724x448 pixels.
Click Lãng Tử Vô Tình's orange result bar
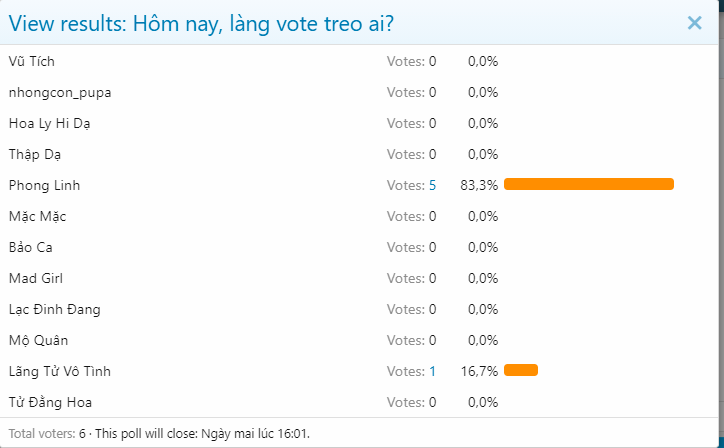[521, 370]
